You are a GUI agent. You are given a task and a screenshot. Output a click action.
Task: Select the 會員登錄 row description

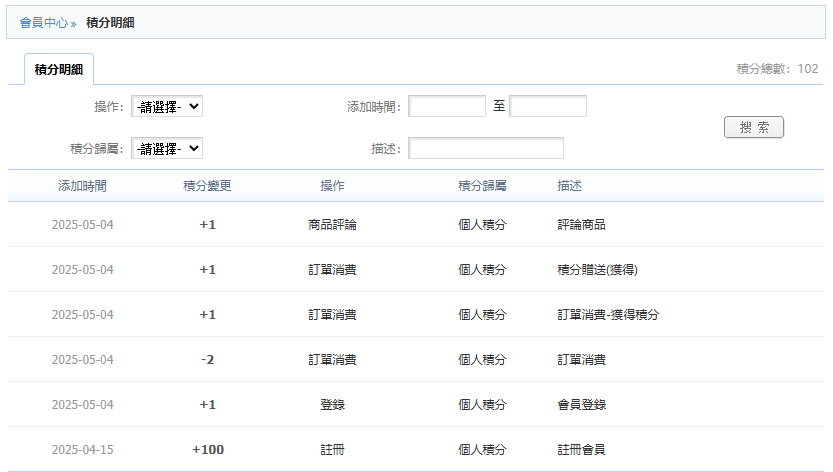(582, 405)
